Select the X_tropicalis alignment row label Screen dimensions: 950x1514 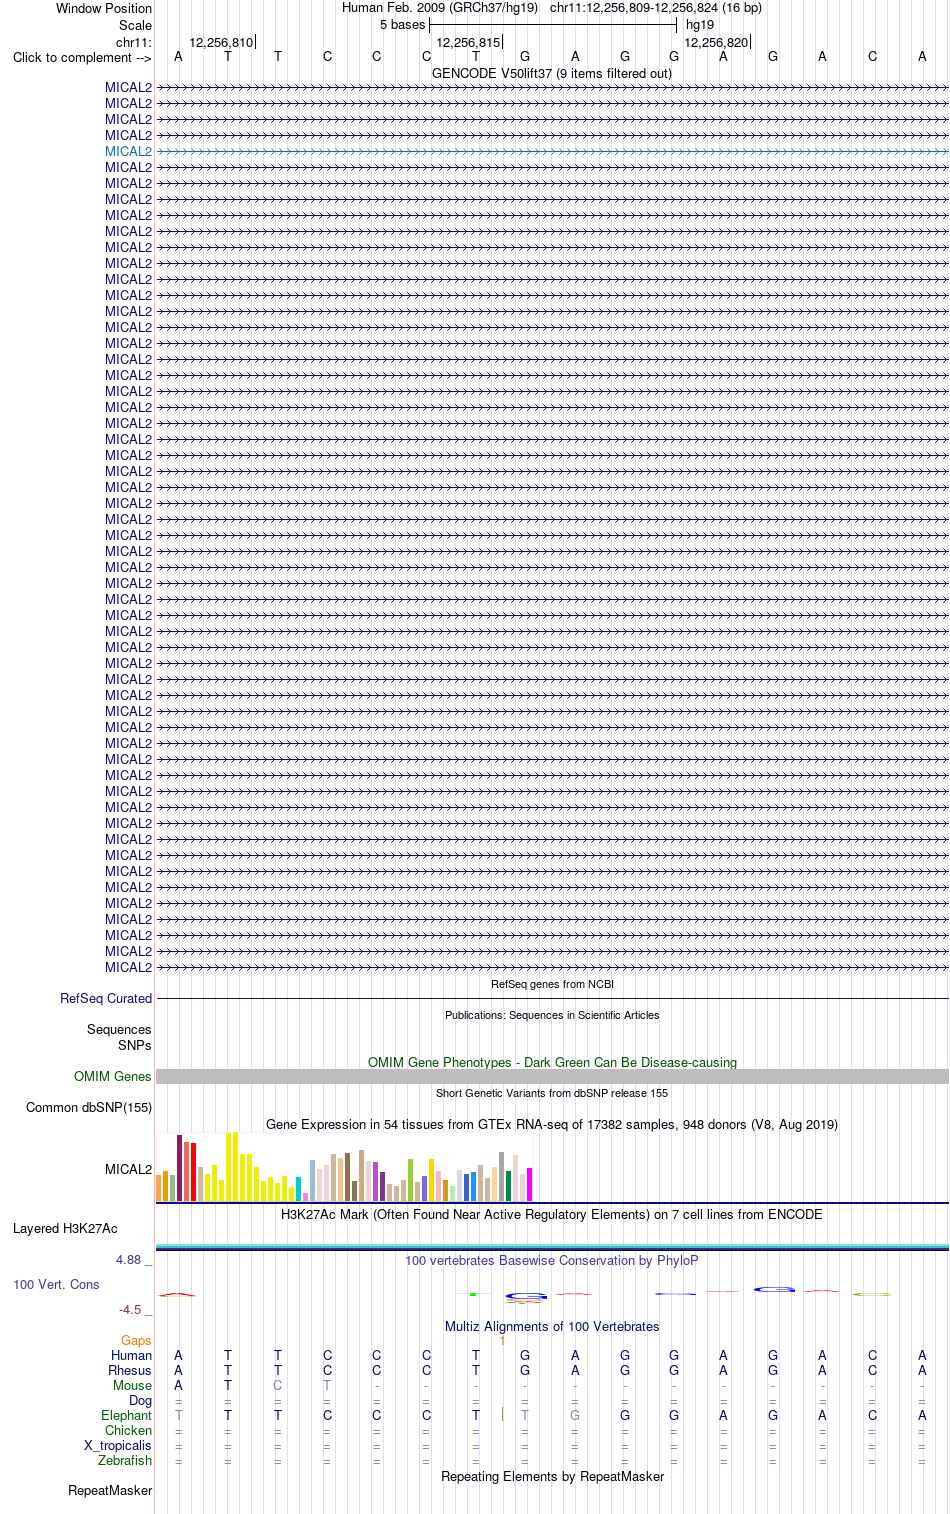[118, 1445]
